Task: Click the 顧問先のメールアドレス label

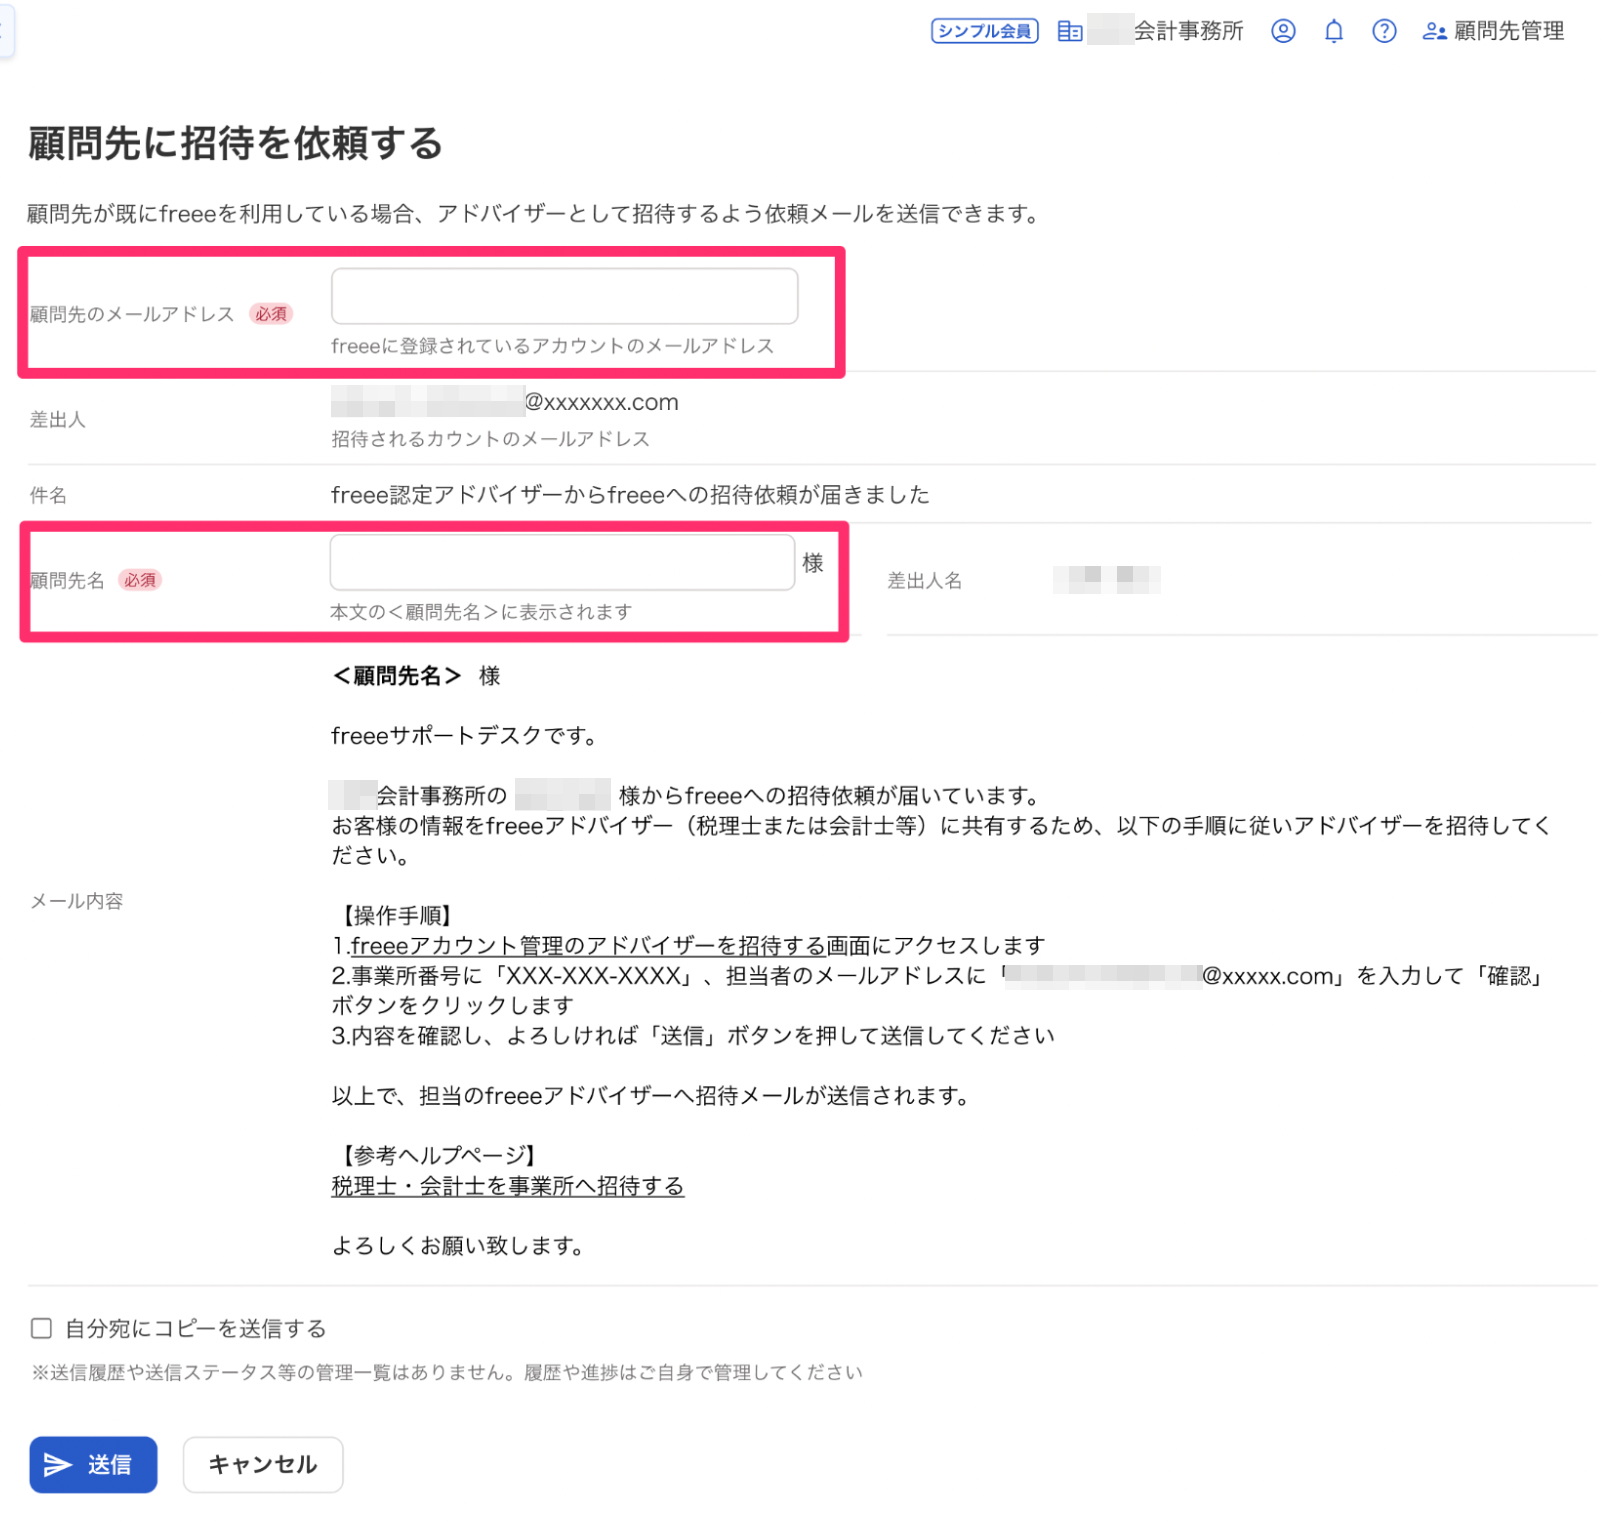Action: 131,314
